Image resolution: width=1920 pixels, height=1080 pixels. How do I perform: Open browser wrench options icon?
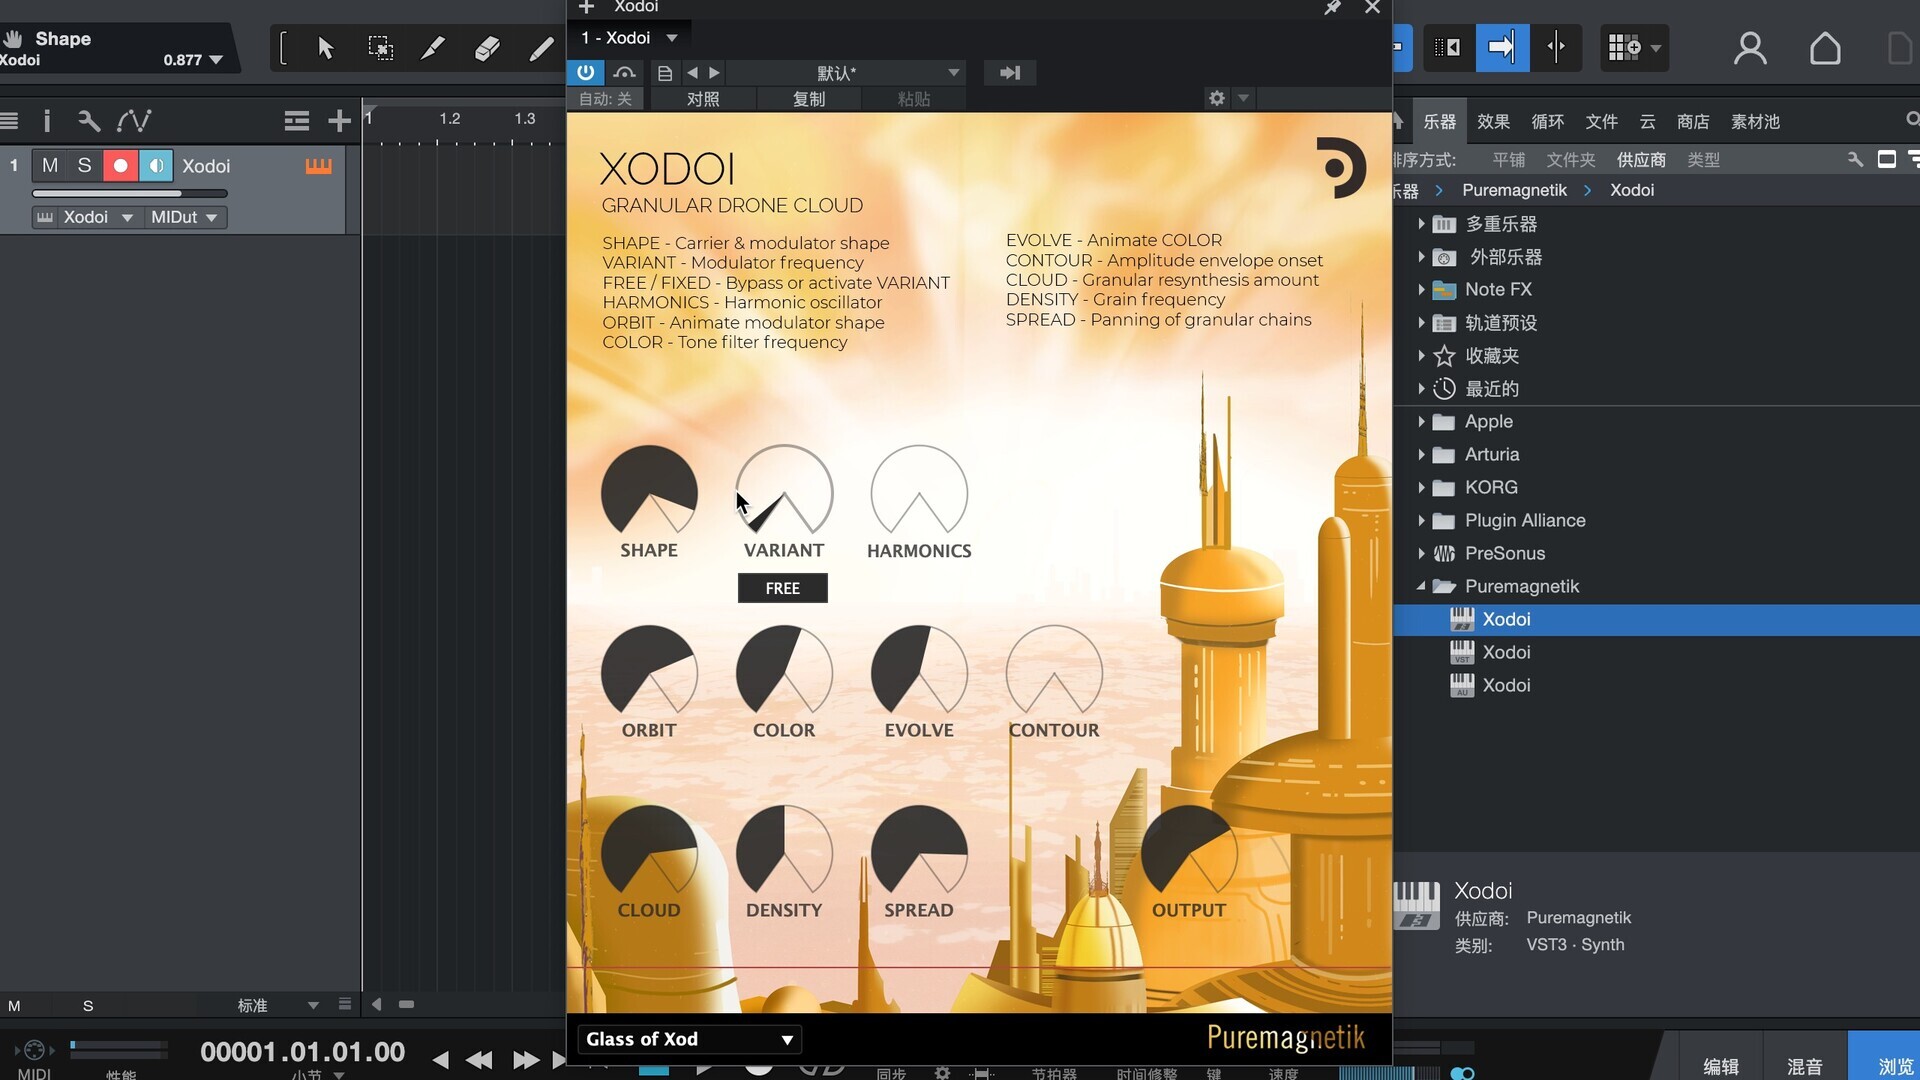click(x=1855, y=159)
